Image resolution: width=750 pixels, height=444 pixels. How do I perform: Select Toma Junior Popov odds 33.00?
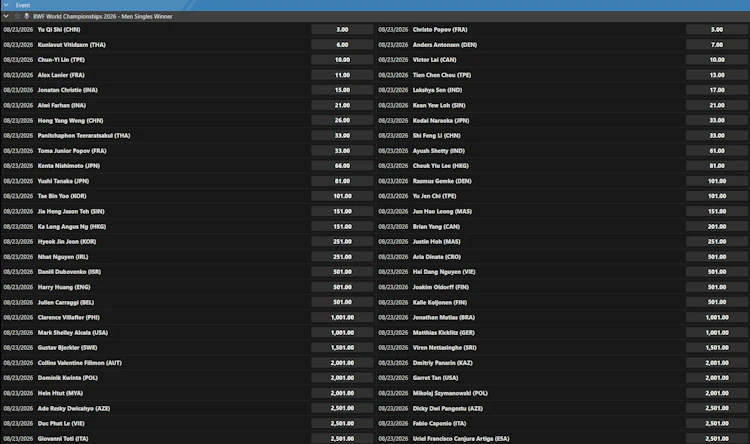(342, 151)
